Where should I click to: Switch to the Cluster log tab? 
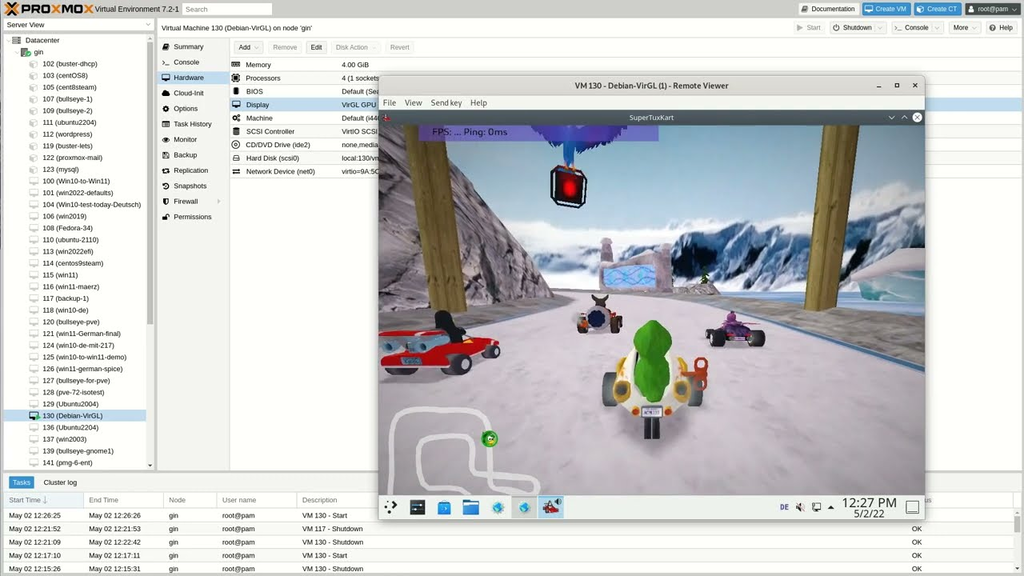(62, 482)
